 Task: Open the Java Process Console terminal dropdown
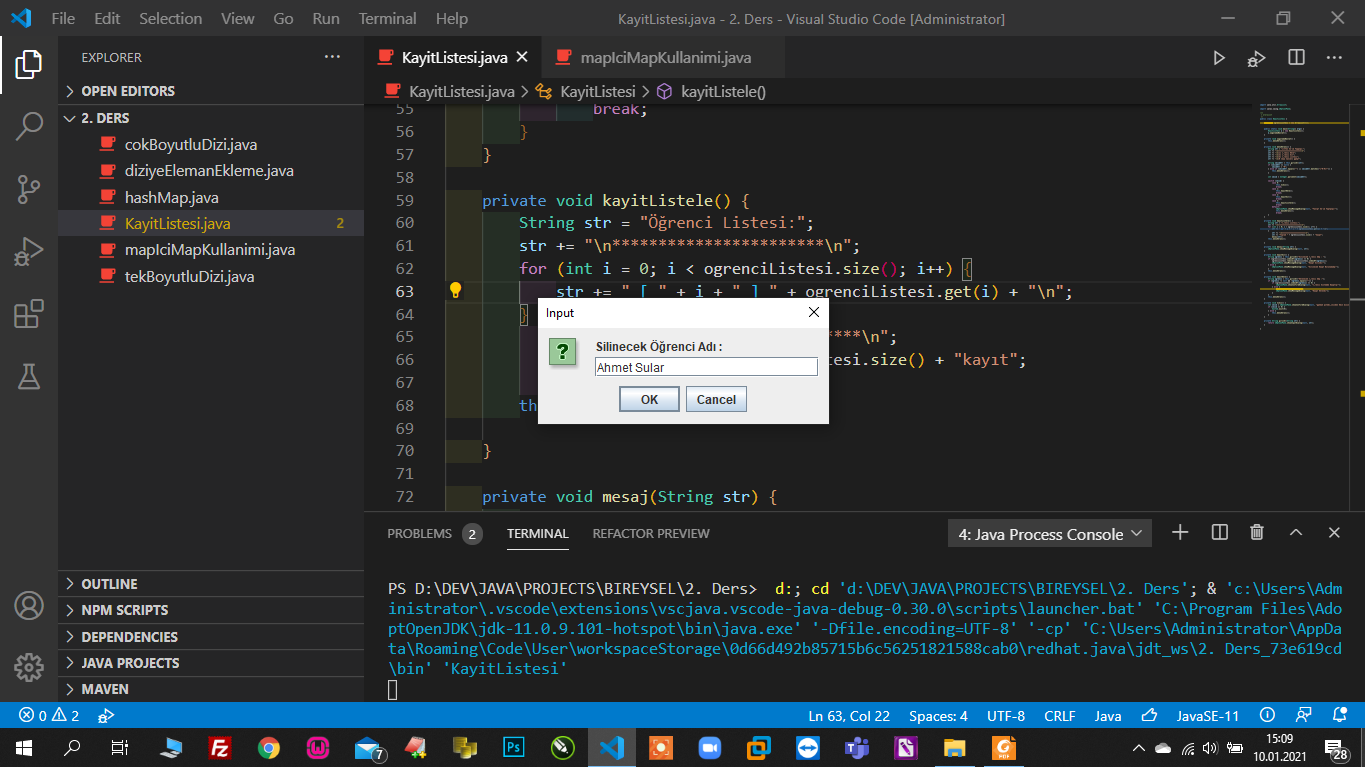(x=1049, y=534)
